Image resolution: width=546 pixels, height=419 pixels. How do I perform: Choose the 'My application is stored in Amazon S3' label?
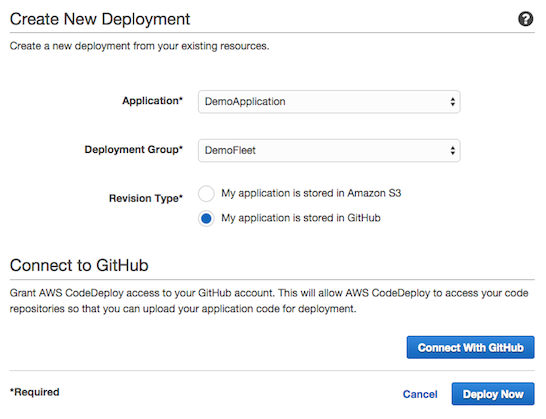pyautogui.click(x=311, y=193)
